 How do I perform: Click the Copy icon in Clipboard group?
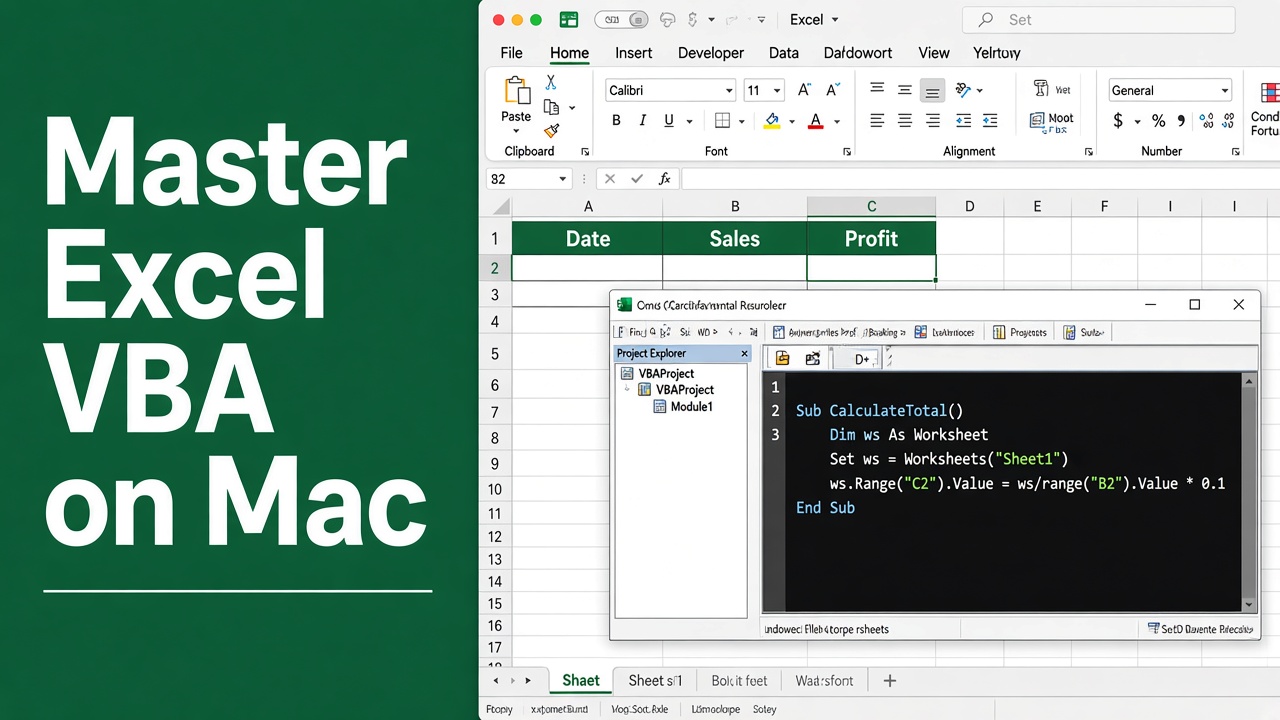click(x=551, y=107)
